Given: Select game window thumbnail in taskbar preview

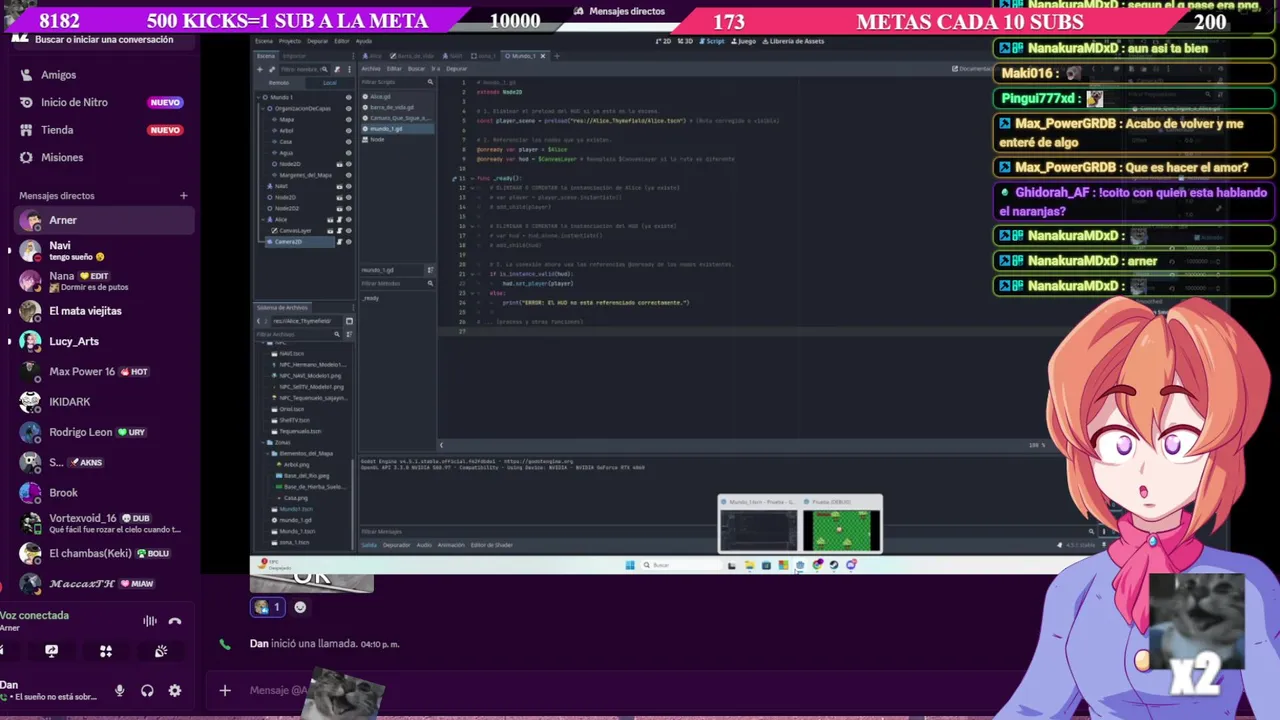Looking at the screenshot, I should coord(841,526).
